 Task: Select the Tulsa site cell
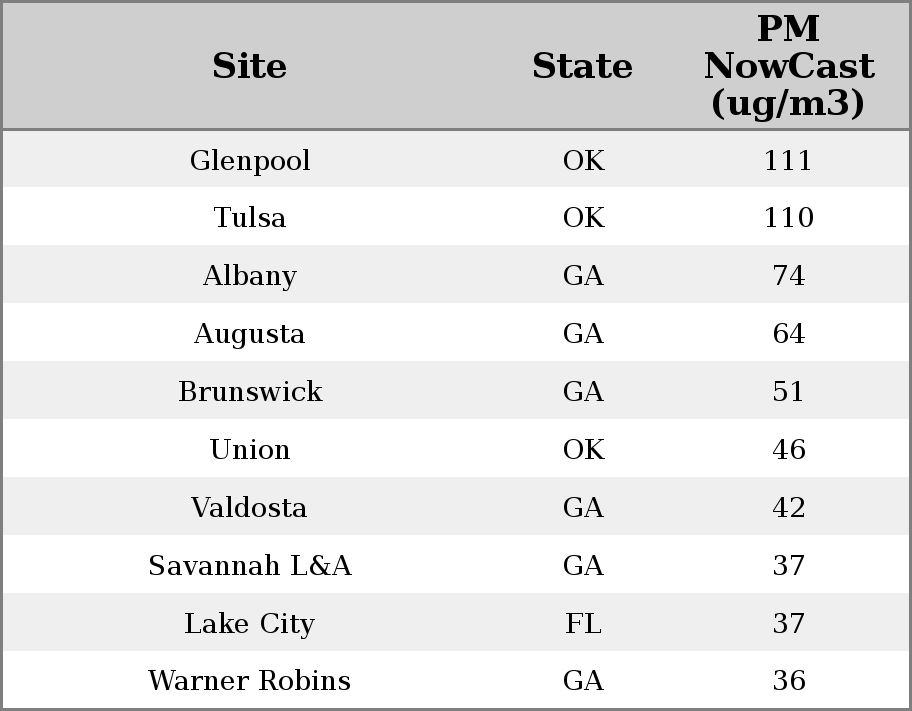click(x=250, y=218)
